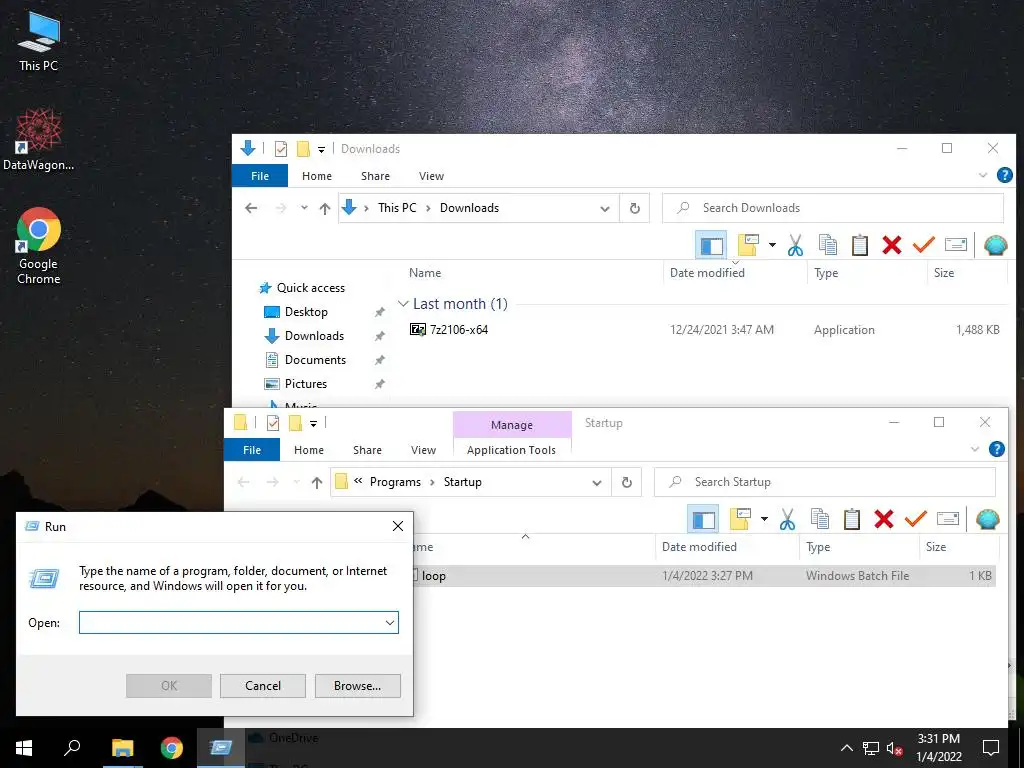Expand address history dropdown in Downloads window

coord(605,209)
